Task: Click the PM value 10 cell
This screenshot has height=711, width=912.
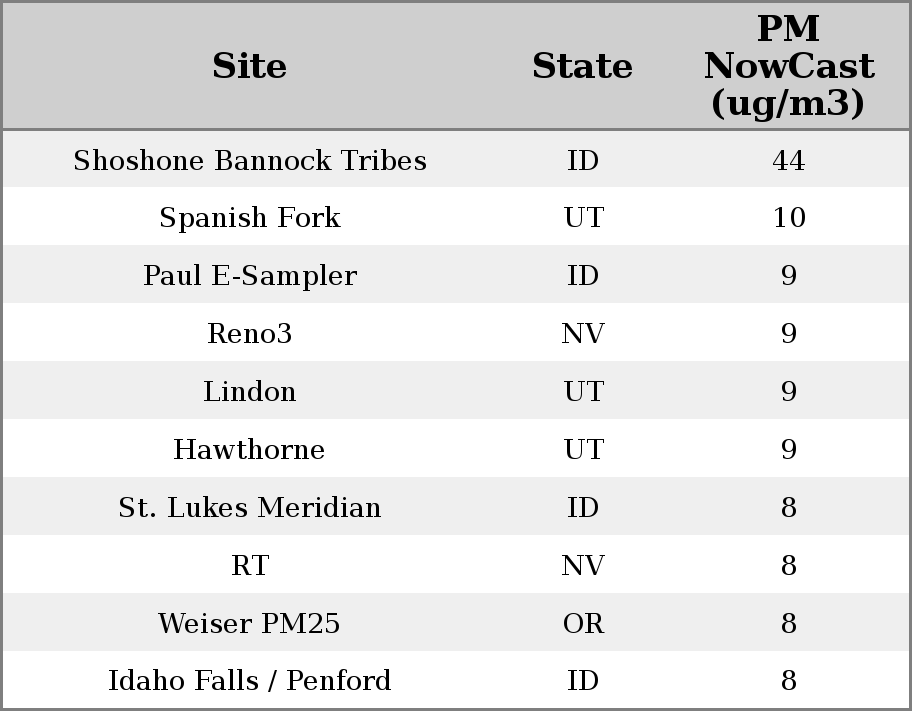Action: coord(788,218)
